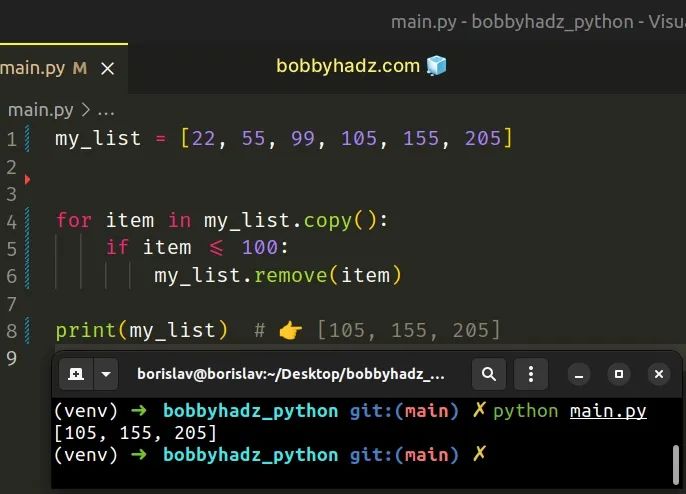Click line number 1 in gutter
Image resolution: width=686 pixels, height=494 pixels.
12,140
